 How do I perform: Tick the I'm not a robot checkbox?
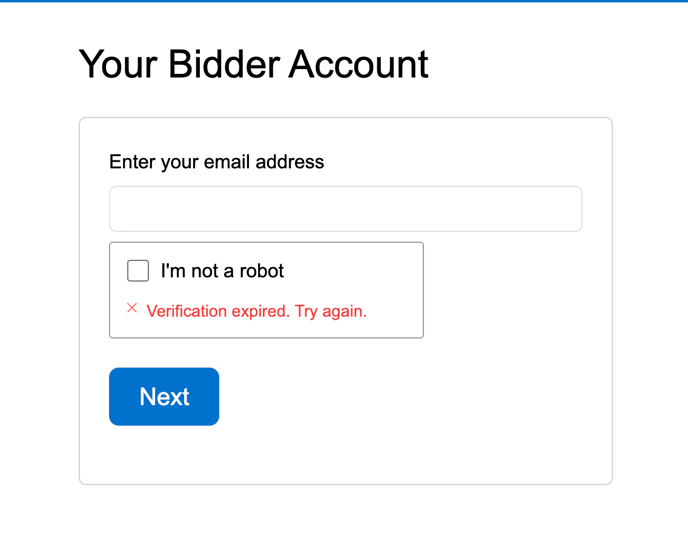[138, 270]
